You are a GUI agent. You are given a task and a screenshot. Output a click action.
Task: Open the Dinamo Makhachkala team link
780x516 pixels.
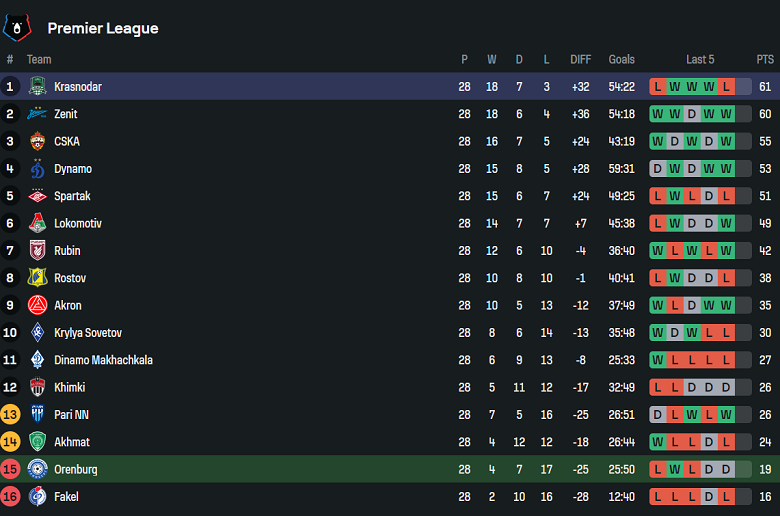(103, 360)
